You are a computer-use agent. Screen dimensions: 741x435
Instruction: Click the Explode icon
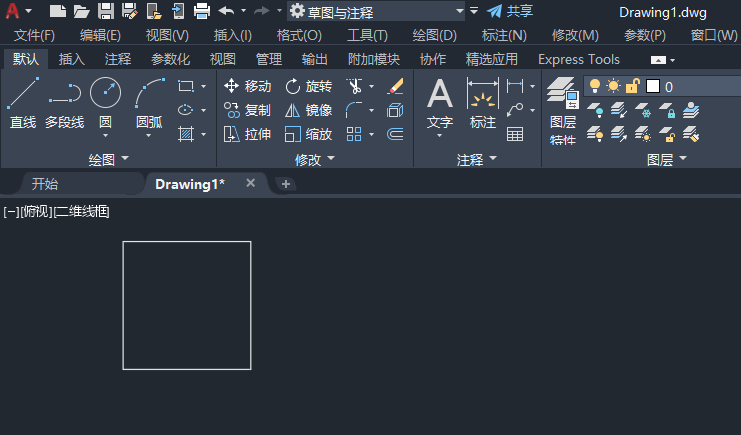pyautogui.click(x=395, y=110)
